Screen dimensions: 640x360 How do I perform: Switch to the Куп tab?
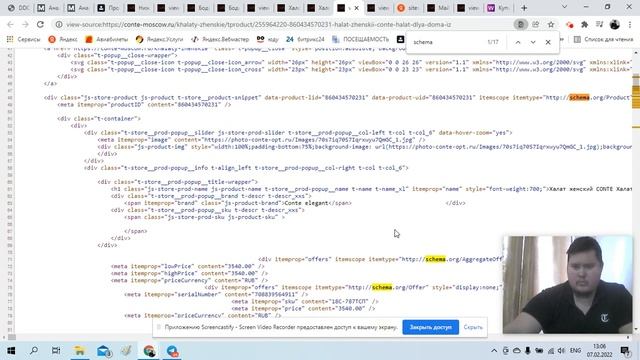coord(498,8)
